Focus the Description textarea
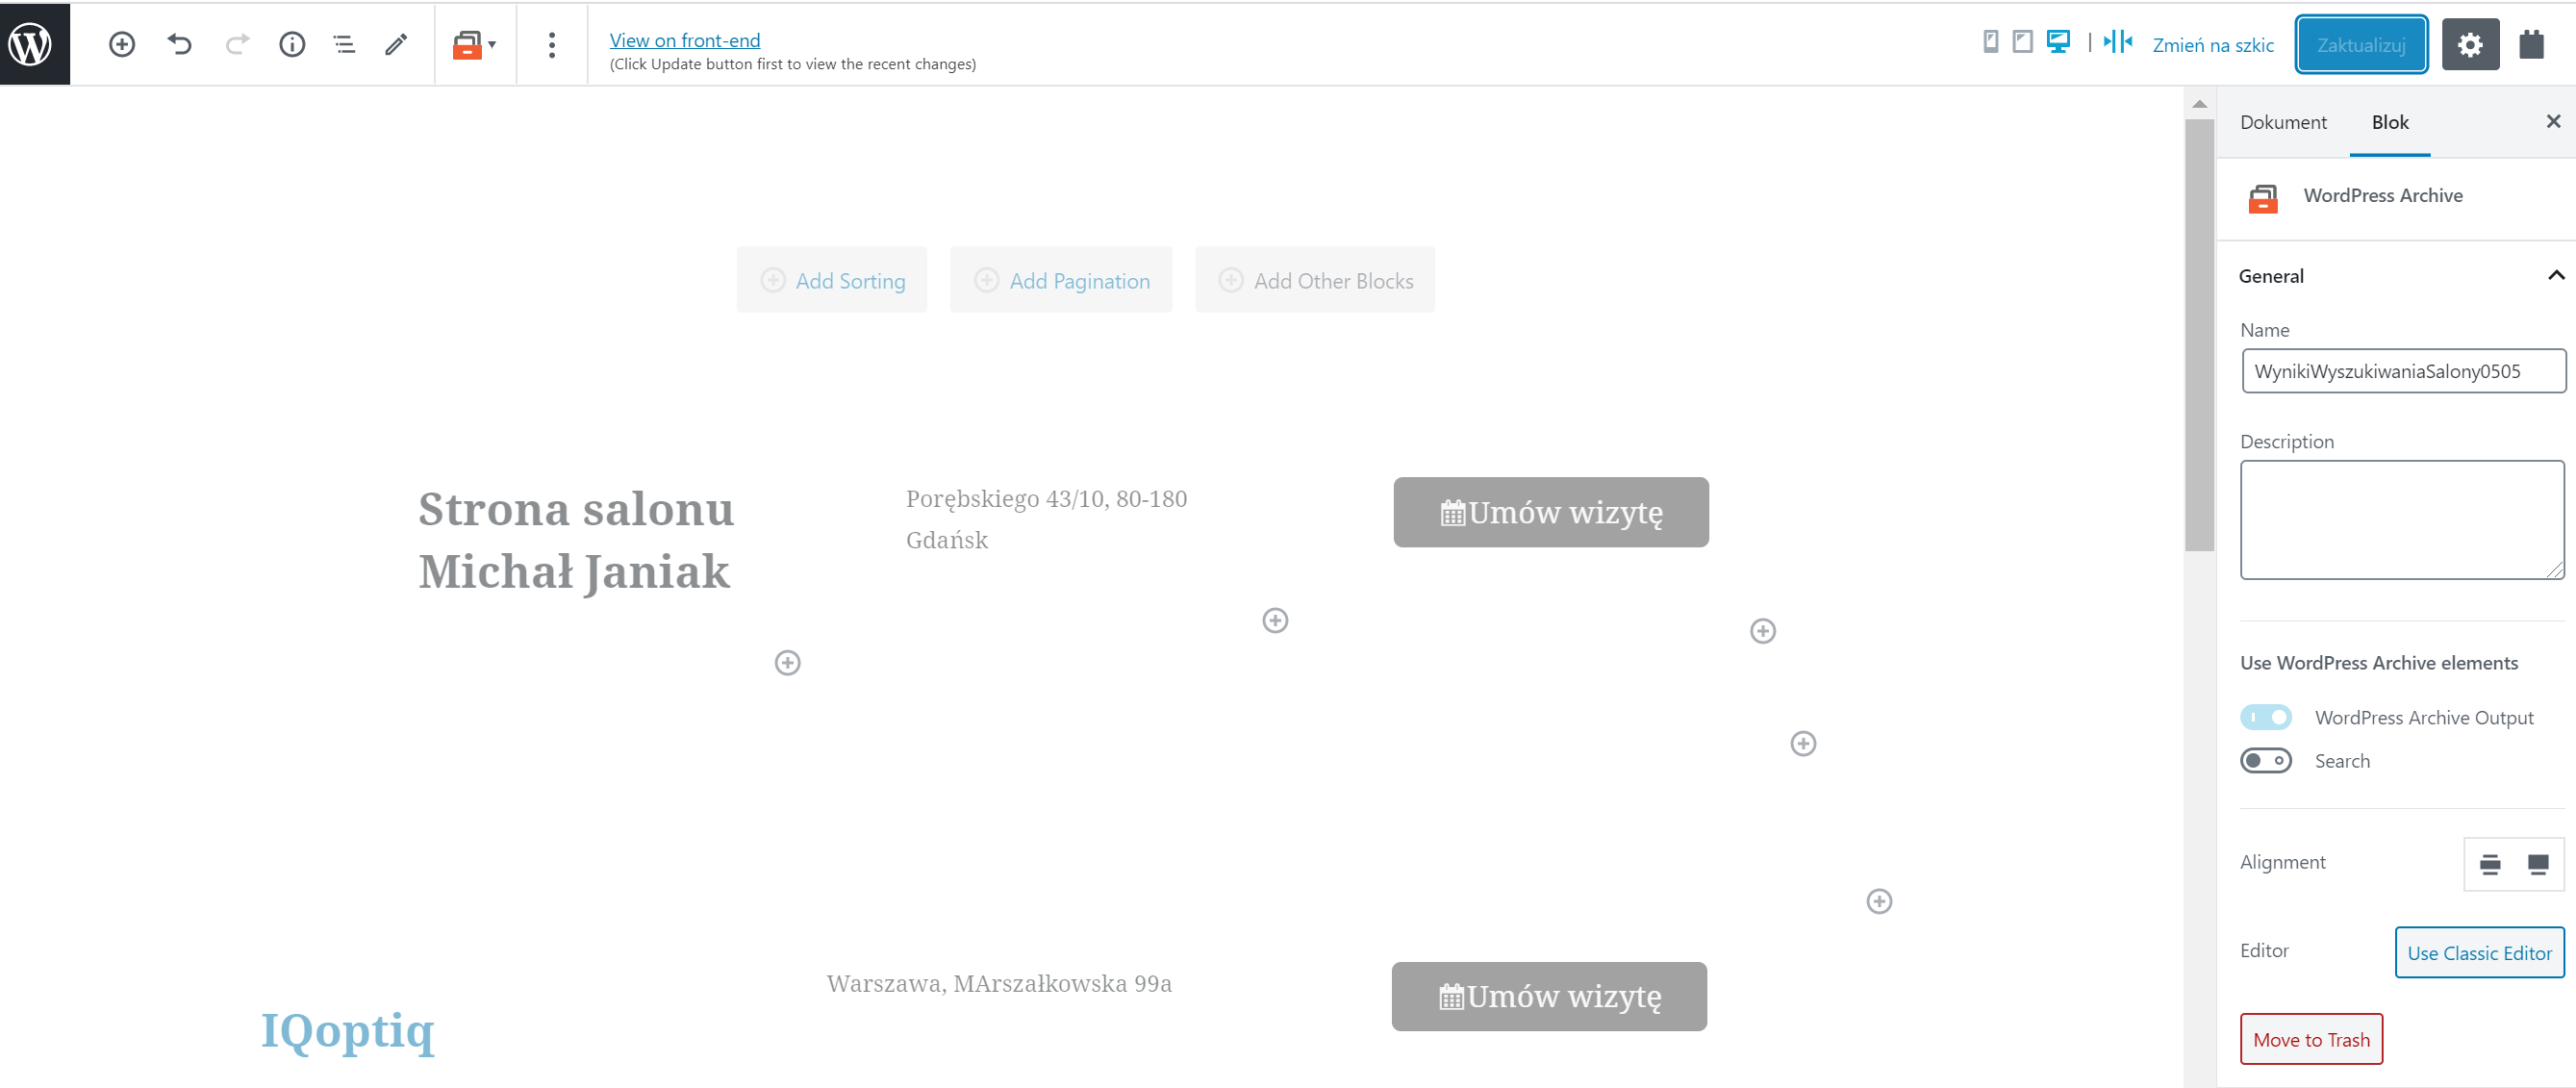This screenshot has height=1088, width=2576. coord(2402,520)
